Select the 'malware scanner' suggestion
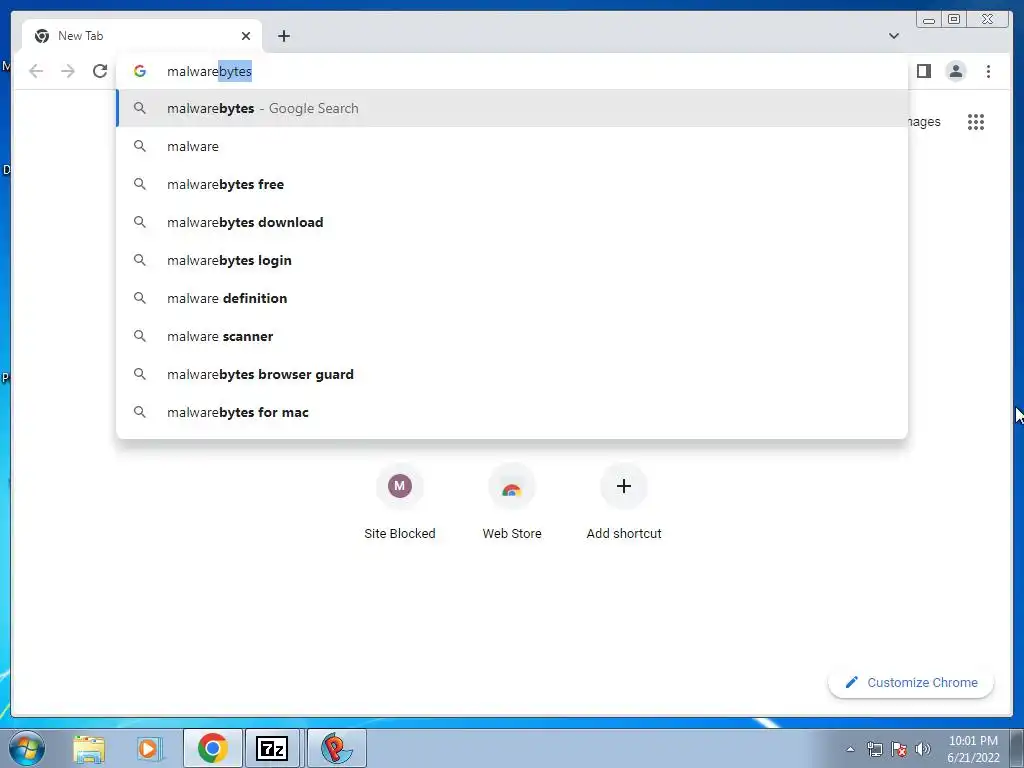Screen dimensions: 1024x768 (512, 336)
